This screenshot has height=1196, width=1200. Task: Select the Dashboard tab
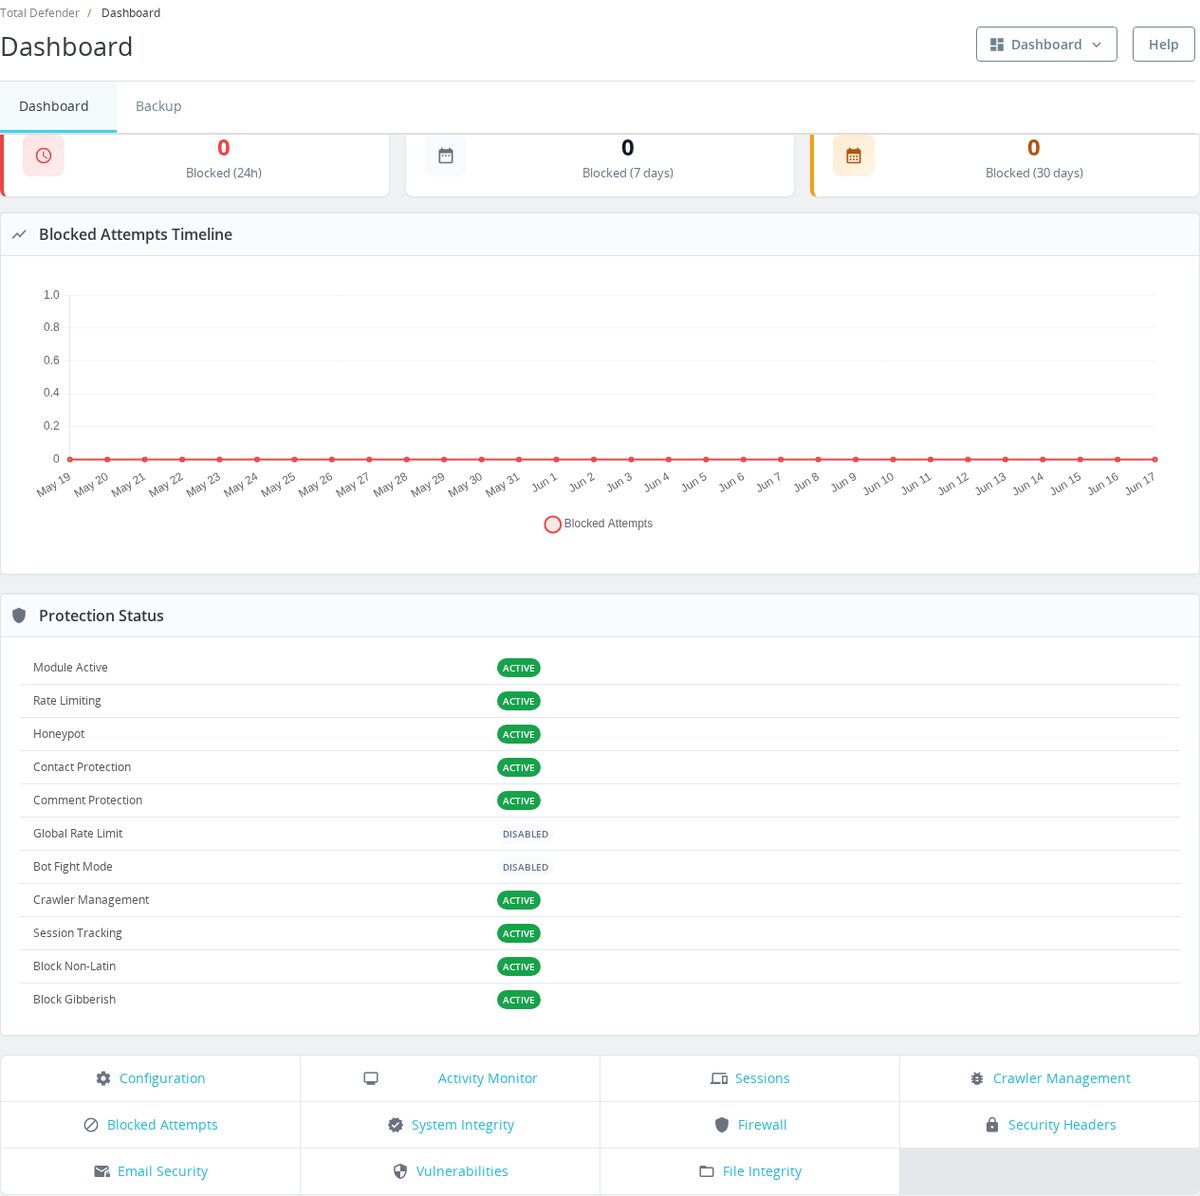[54, 106]
